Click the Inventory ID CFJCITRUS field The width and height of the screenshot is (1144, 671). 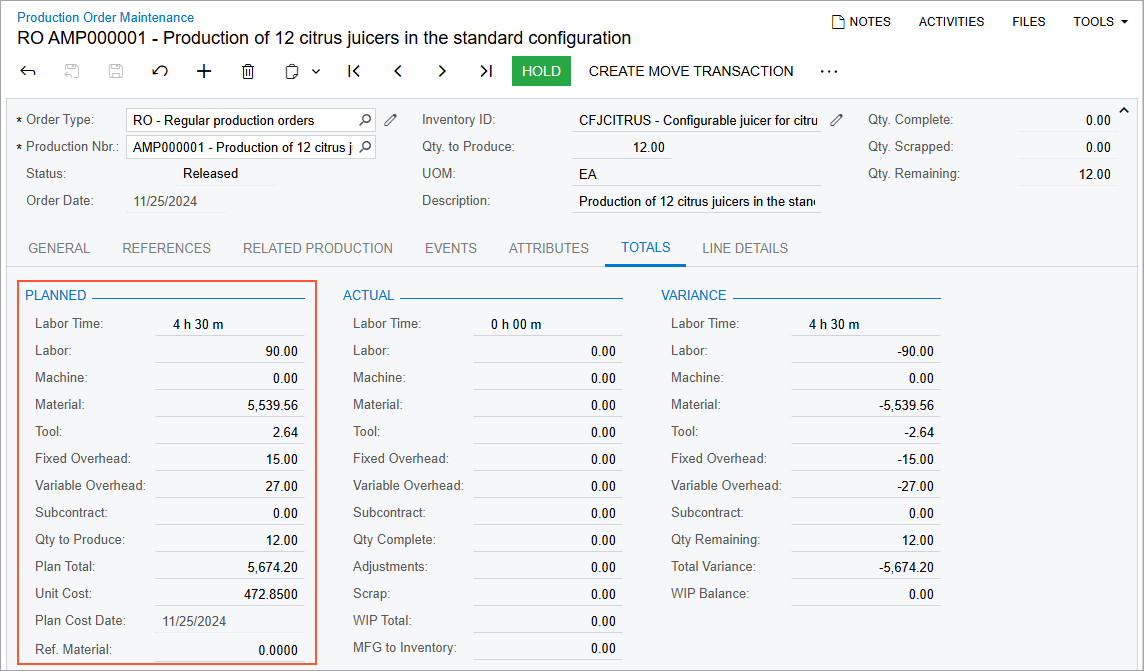pos(697,120)
